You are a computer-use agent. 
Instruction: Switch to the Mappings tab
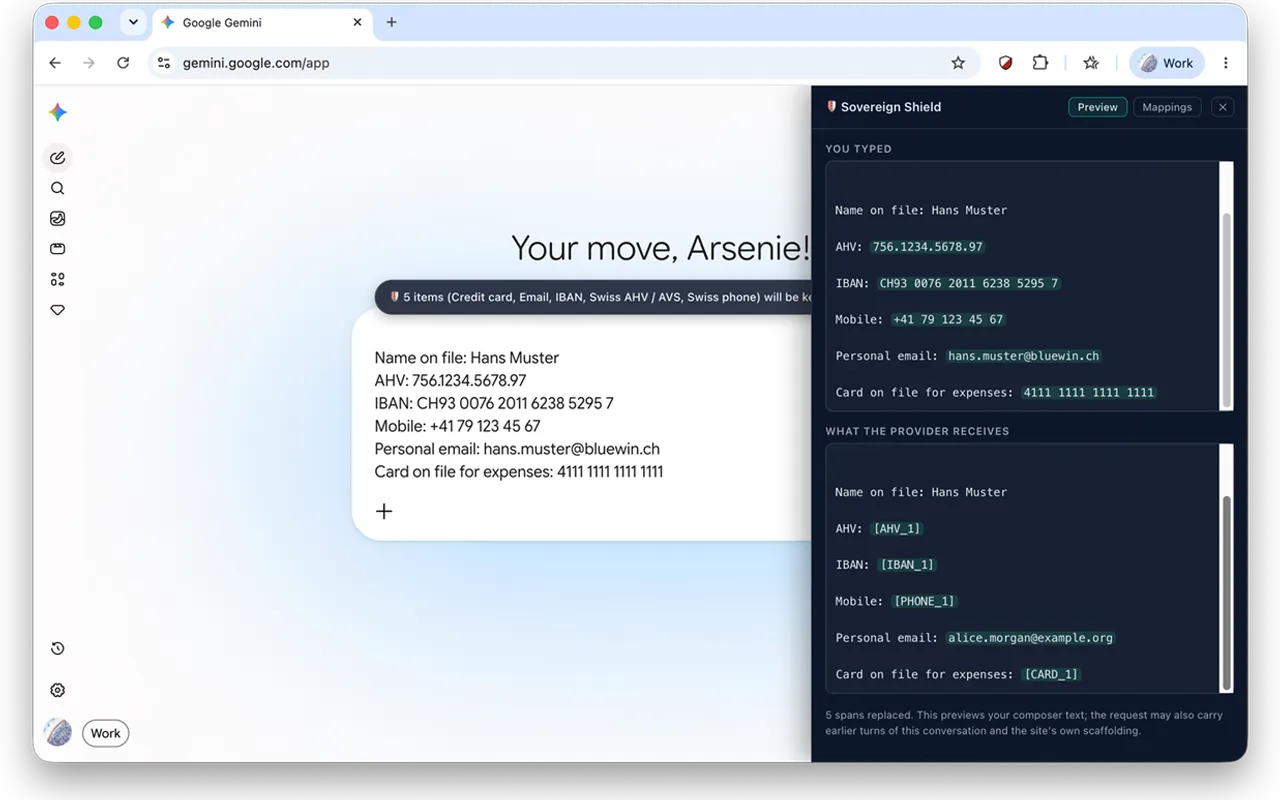pyautogui.click(x=1167, y=107)
